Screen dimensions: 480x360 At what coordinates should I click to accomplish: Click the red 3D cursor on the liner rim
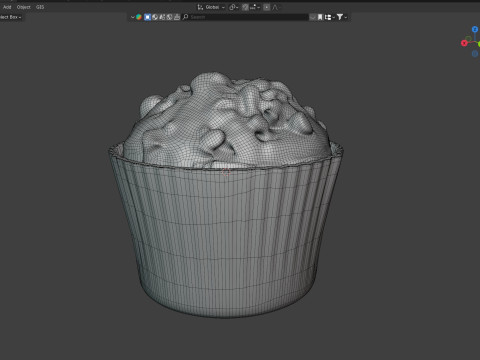click(x=226, y=172)
